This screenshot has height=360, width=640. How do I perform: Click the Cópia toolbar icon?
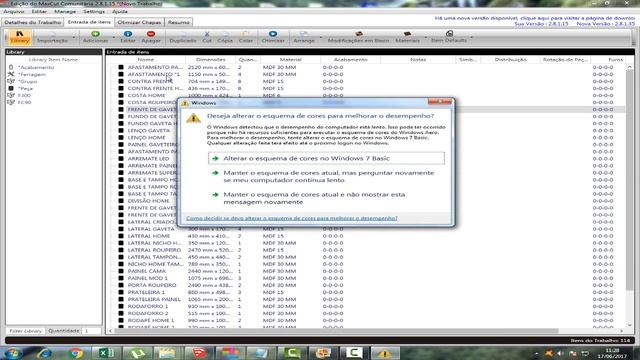coord(225,37)
